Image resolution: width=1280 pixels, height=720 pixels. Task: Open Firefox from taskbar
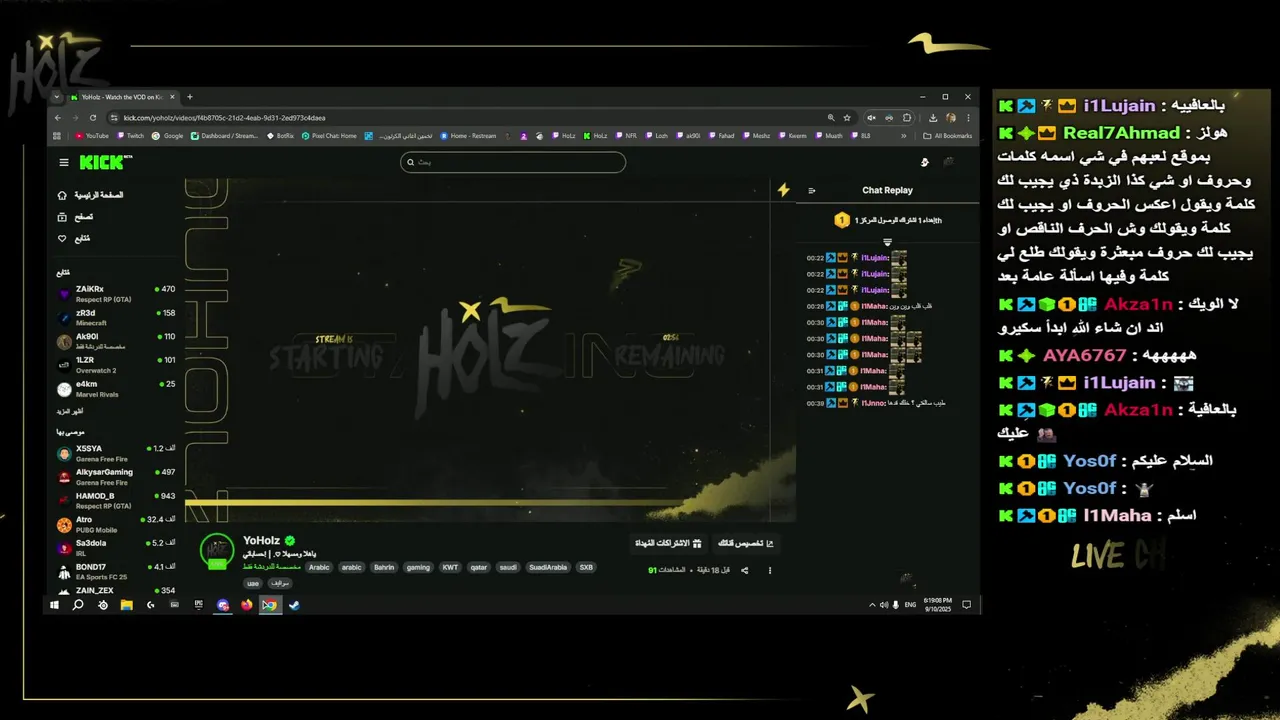coord(246,605)
